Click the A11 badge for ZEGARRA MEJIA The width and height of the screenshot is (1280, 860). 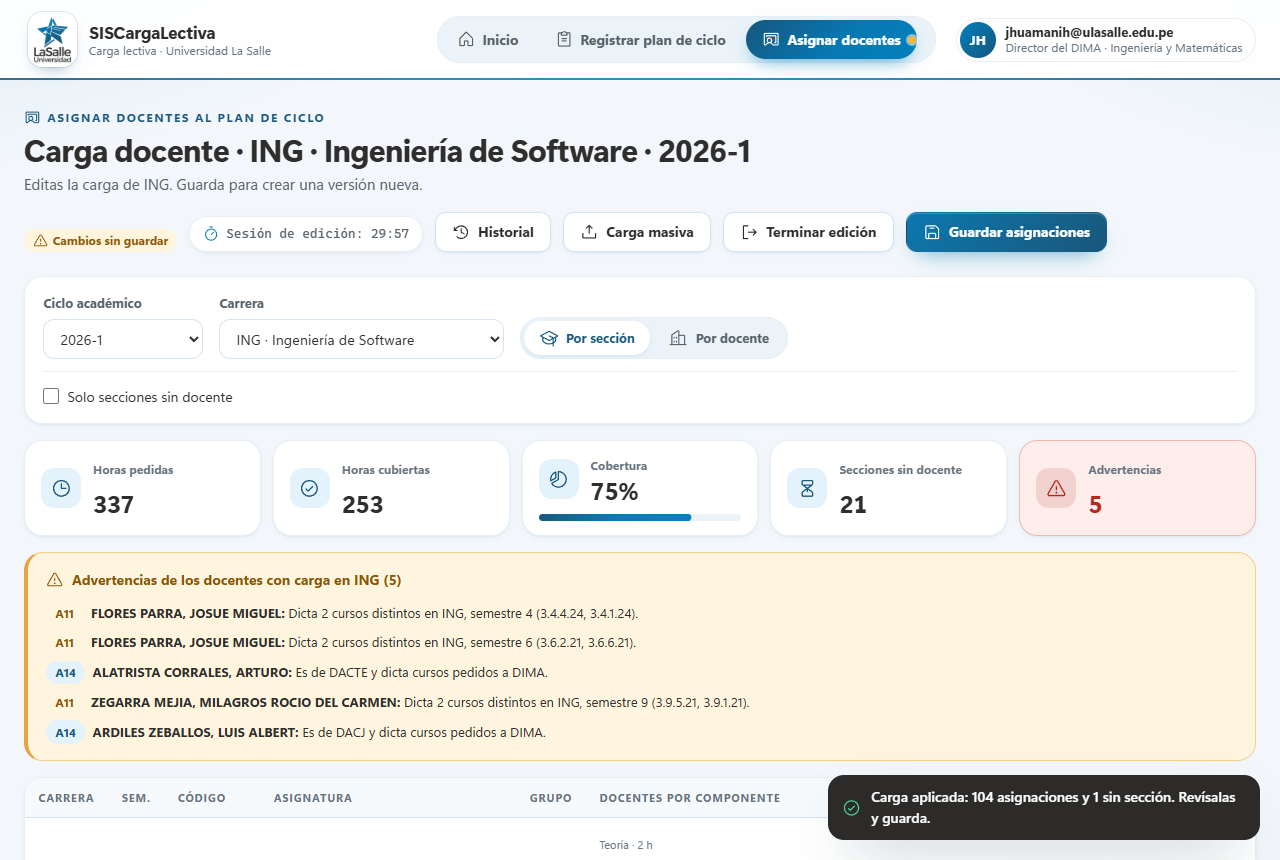point(64,703)
